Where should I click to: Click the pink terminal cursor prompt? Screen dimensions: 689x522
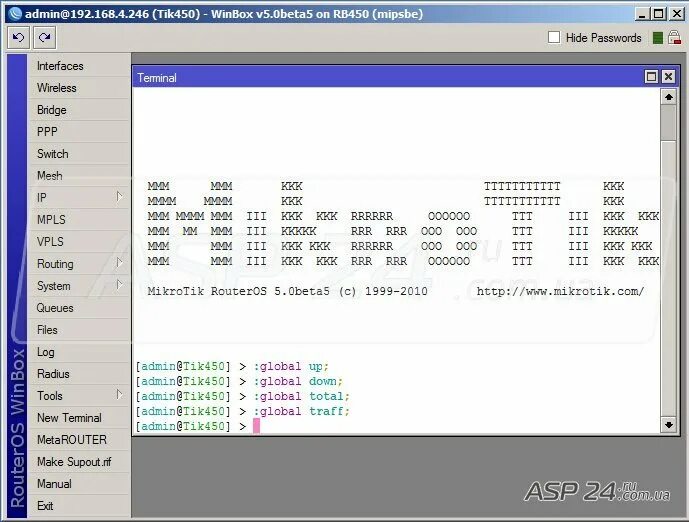coord(257,426)
